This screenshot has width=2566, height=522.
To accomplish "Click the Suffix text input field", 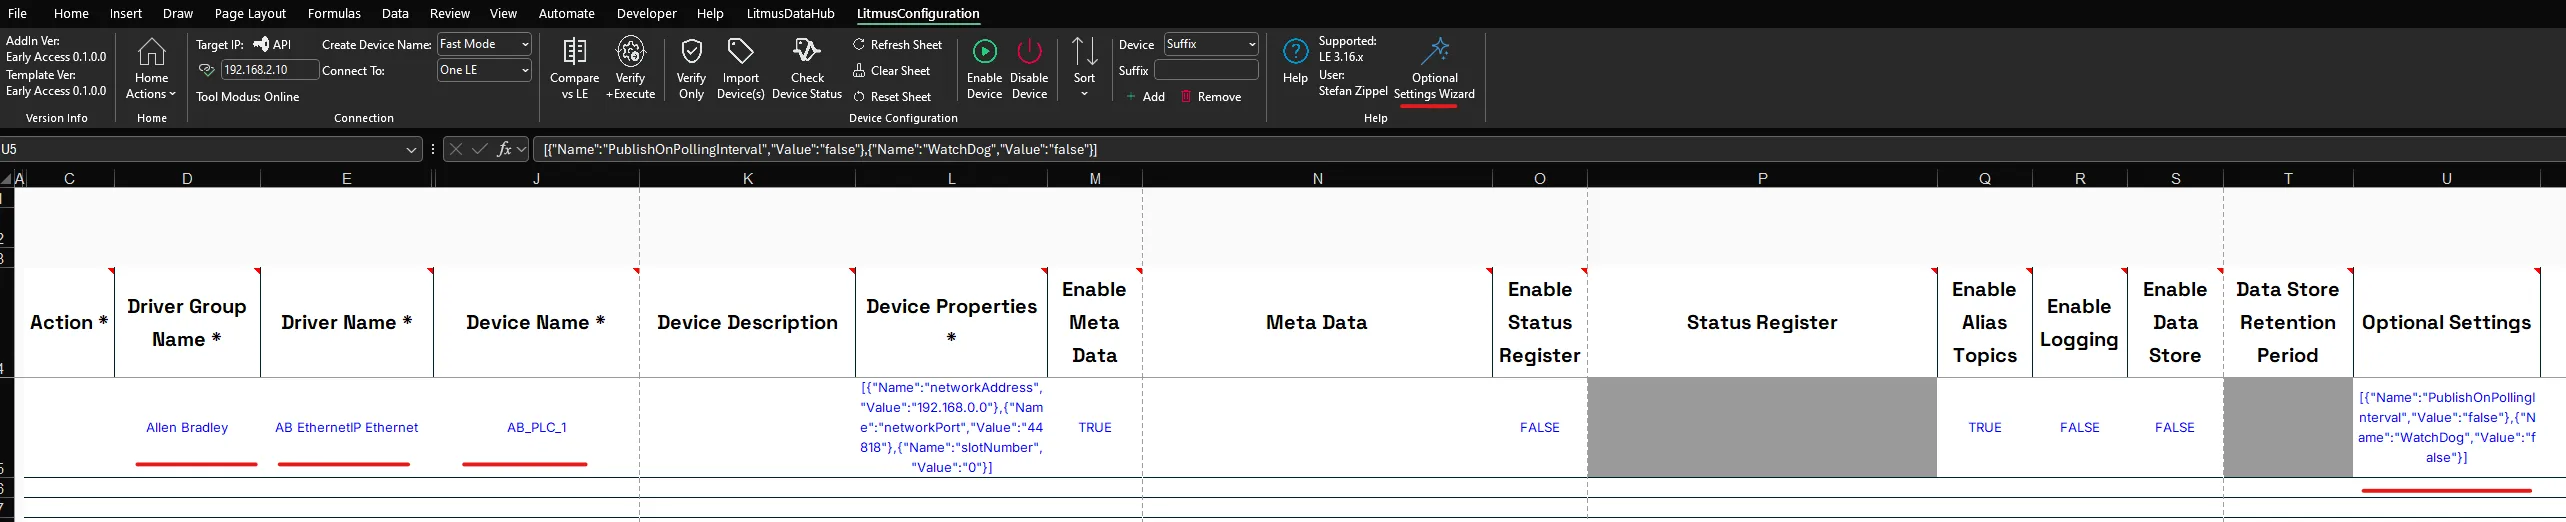I will point(1206,70).
